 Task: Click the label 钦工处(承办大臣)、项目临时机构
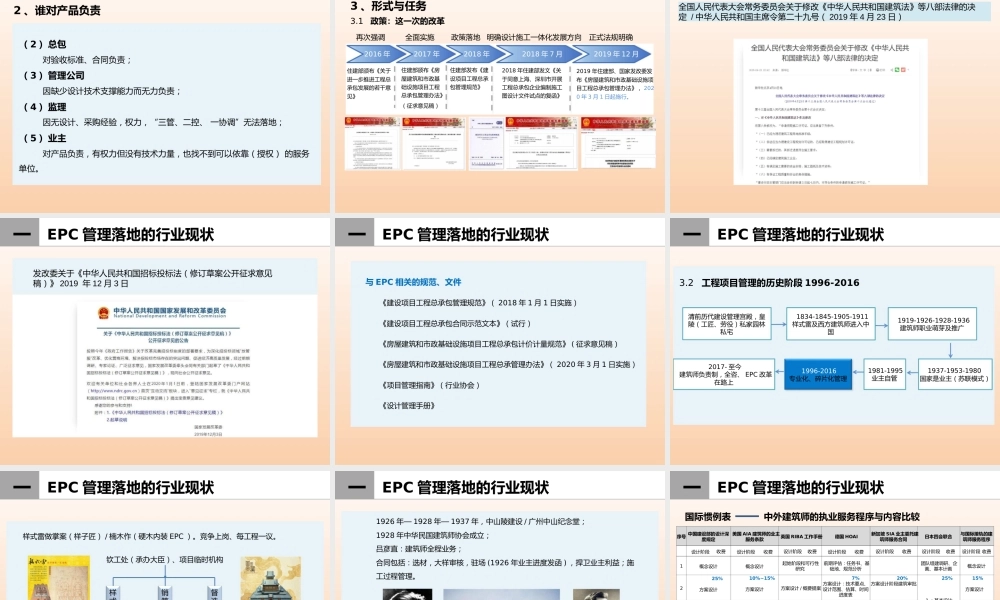point(165,559)
